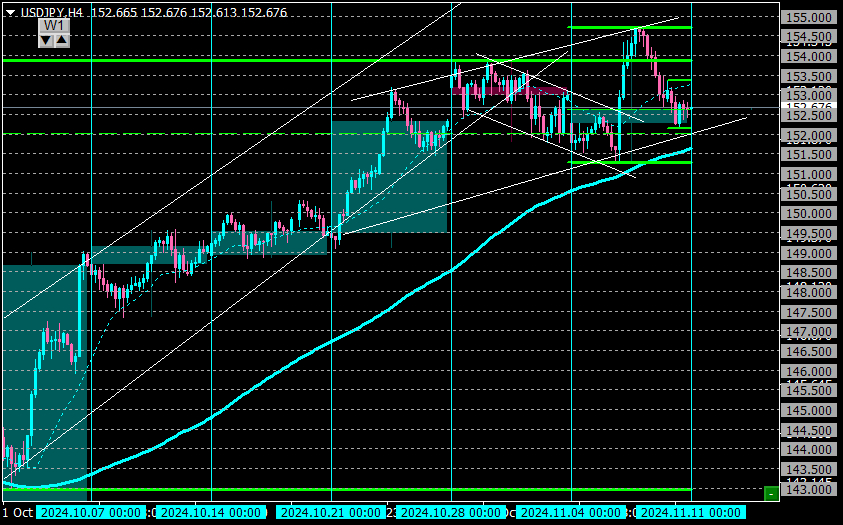
Task: Select the 2024.10.07 00:00 date label
Action: 91,512
